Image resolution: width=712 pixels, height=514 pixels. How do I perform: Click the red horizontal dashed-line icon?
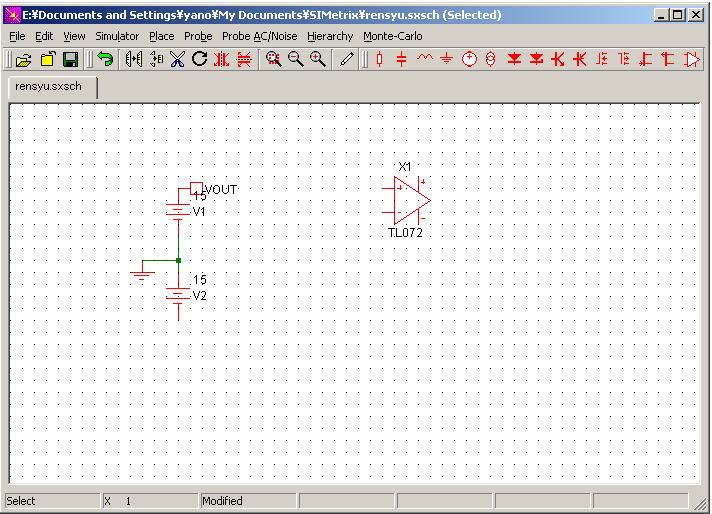(x=244, y=59)
